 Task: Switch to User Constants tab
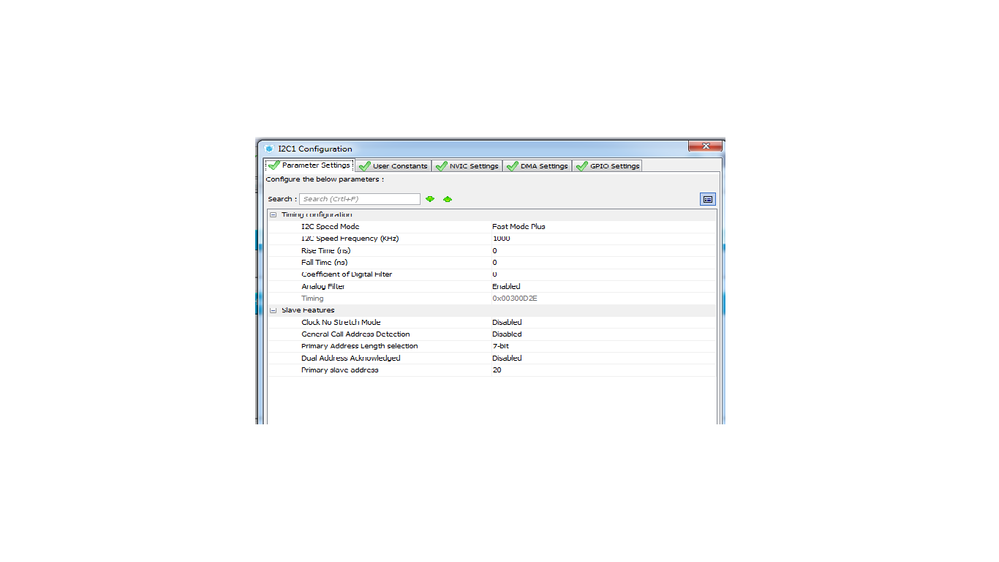point(393,166)
